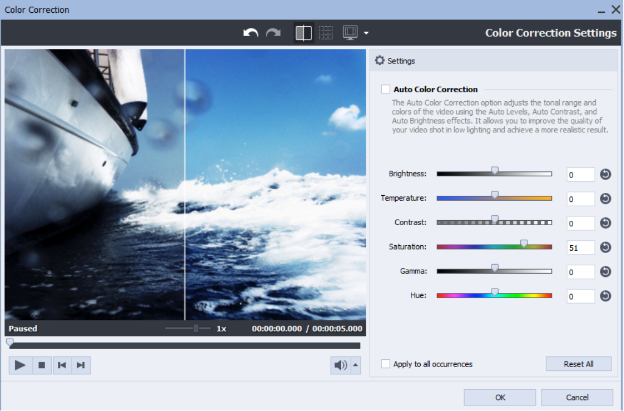
Task: Click the 1x speed label
Action: 221,329
